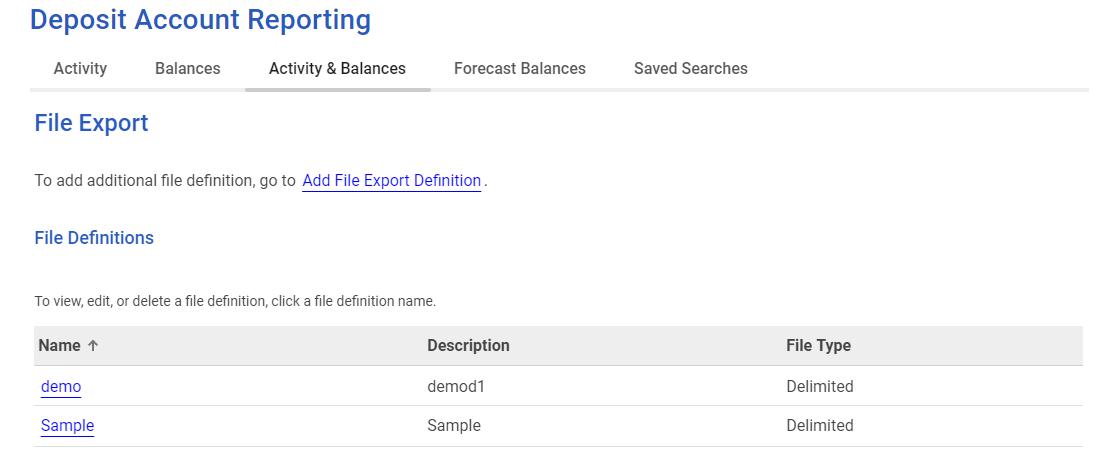Click the ascending sort arrow beside Name
The image size is (1118, 469).
coord(93,346)
